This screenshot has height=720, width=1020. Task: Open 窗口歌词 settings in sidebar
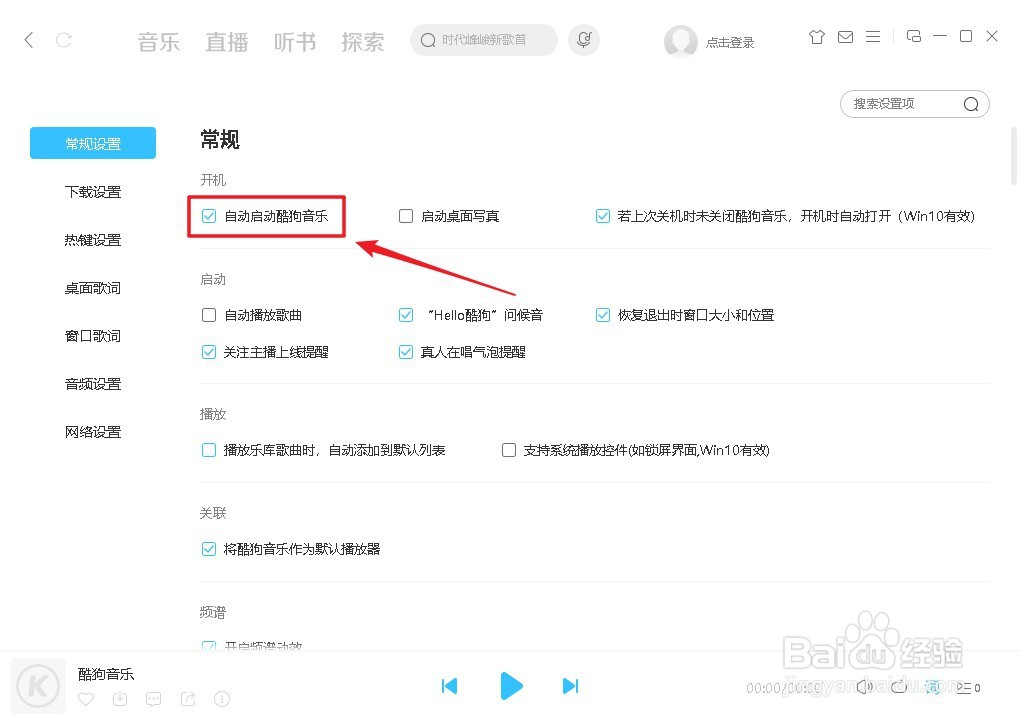click(93, 336)
